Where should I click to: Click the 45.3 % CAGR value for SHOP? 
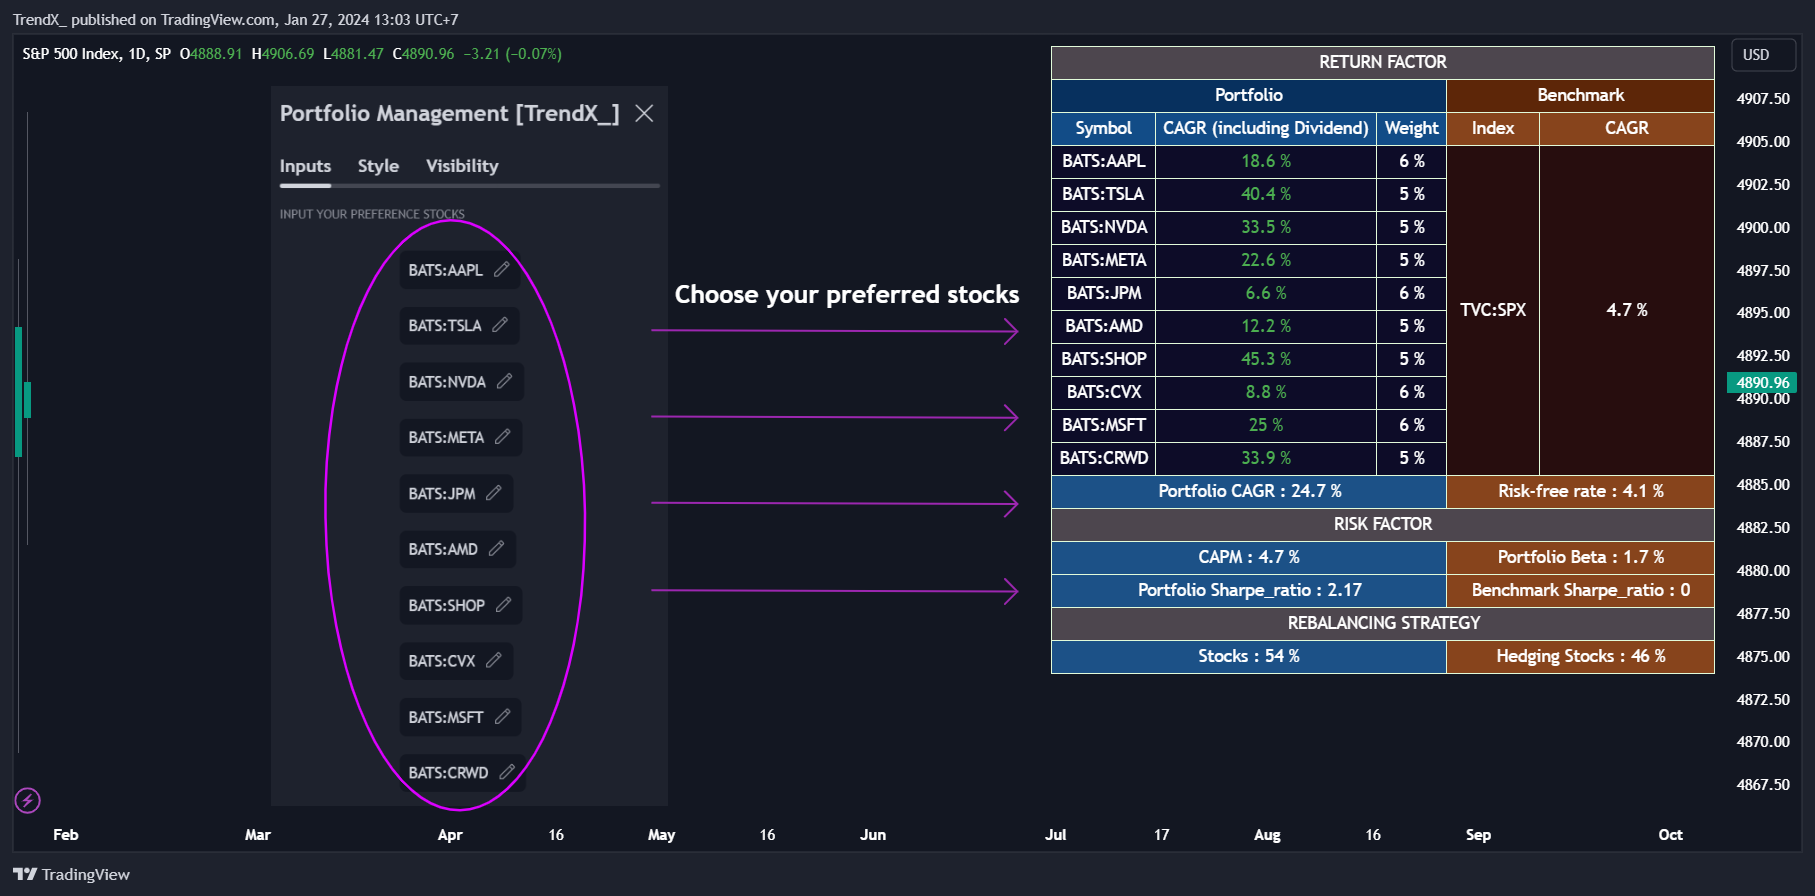[1266, 359]
